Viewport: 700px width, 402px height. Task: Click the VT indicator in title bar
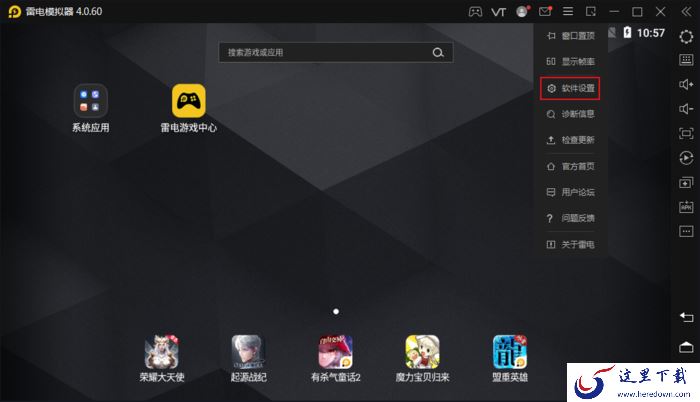tap(498, 12)
